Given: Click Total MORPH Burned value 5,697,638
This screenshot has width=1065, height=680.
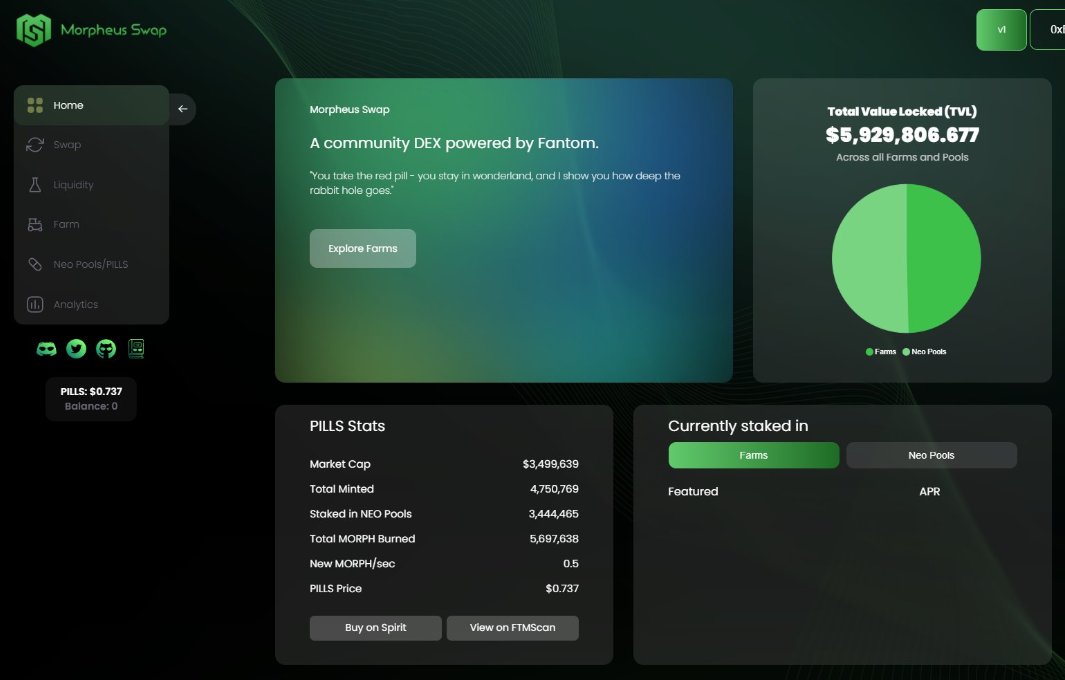Looking at the screenshot, I should pos(554,539).
